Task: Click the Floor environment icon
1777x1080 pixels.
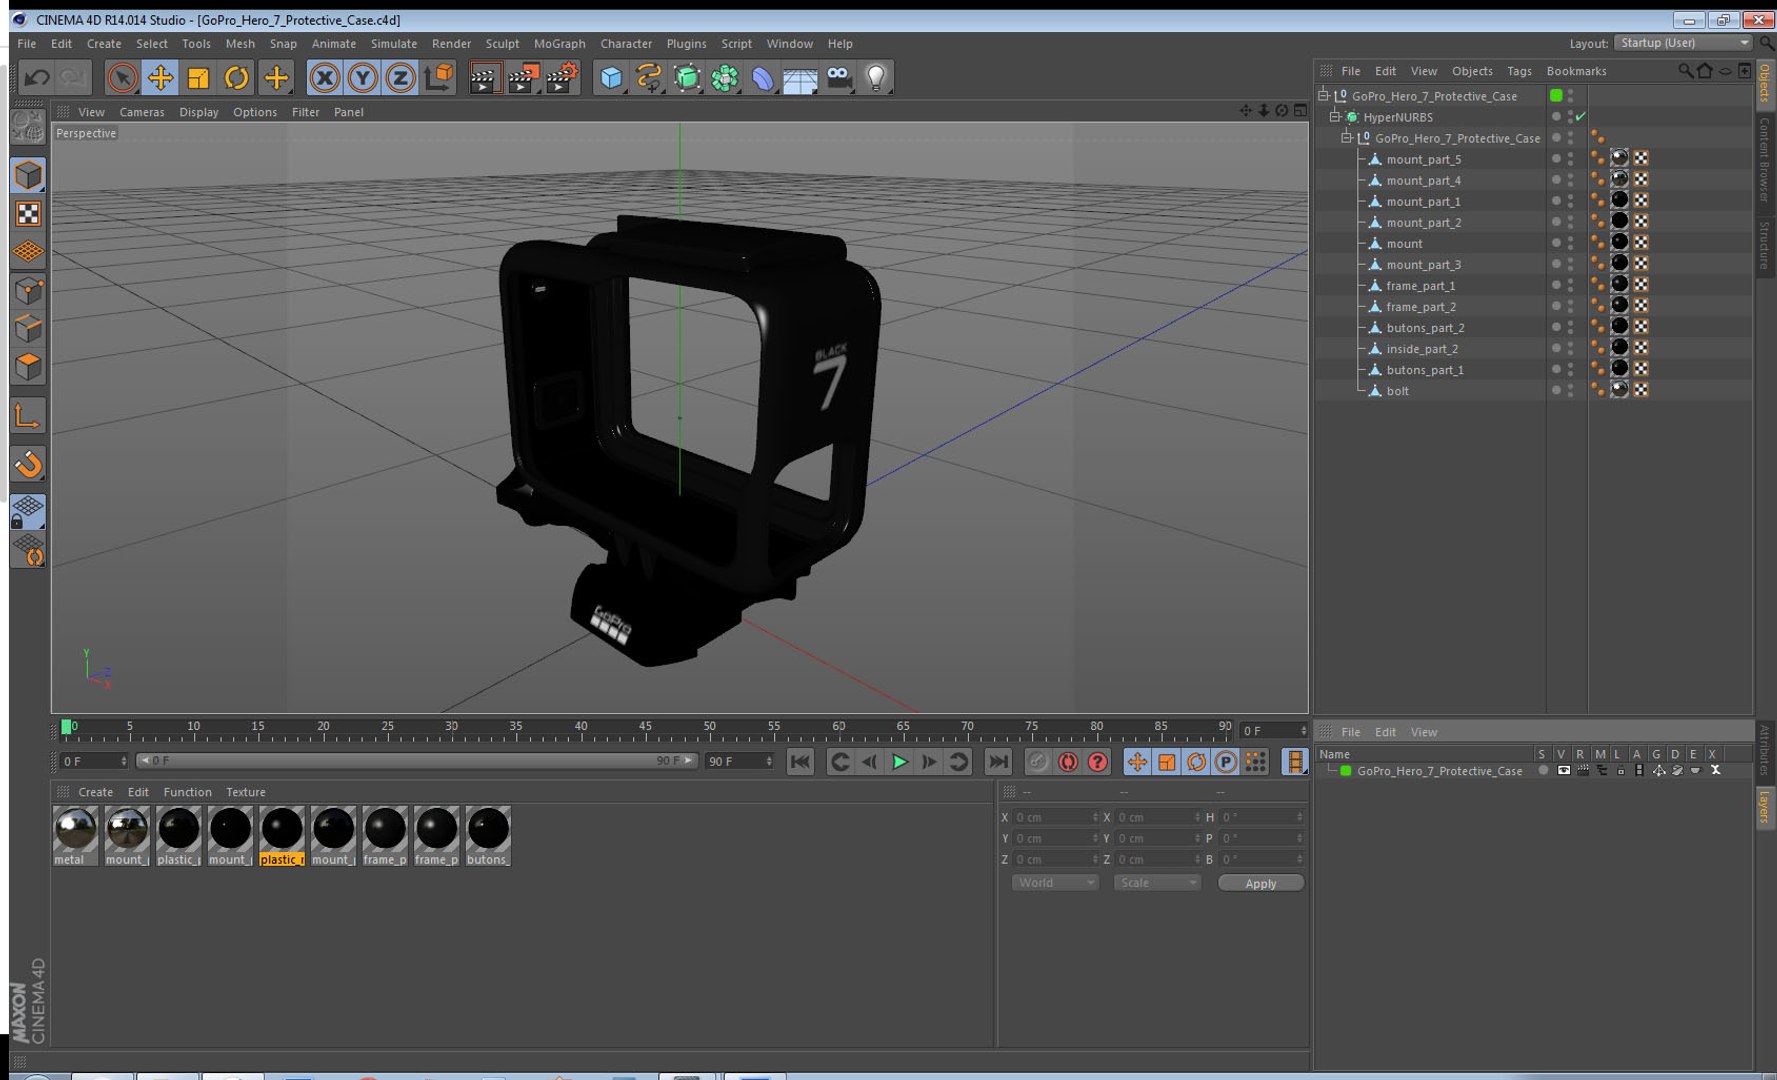Action: 801,77
